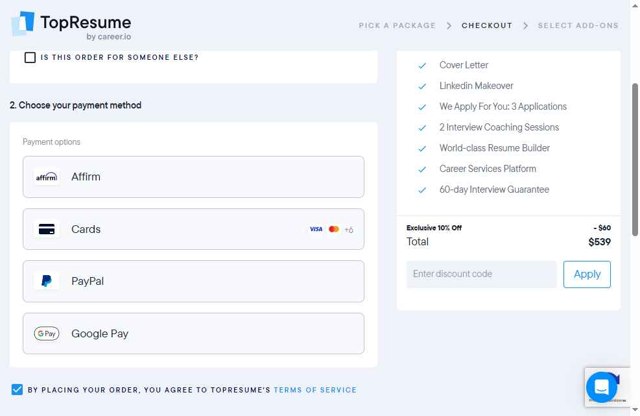The width and height of the screenshot is (640, 416).
Task: Click the 'by career.io' text
Action: coord(109,37)
